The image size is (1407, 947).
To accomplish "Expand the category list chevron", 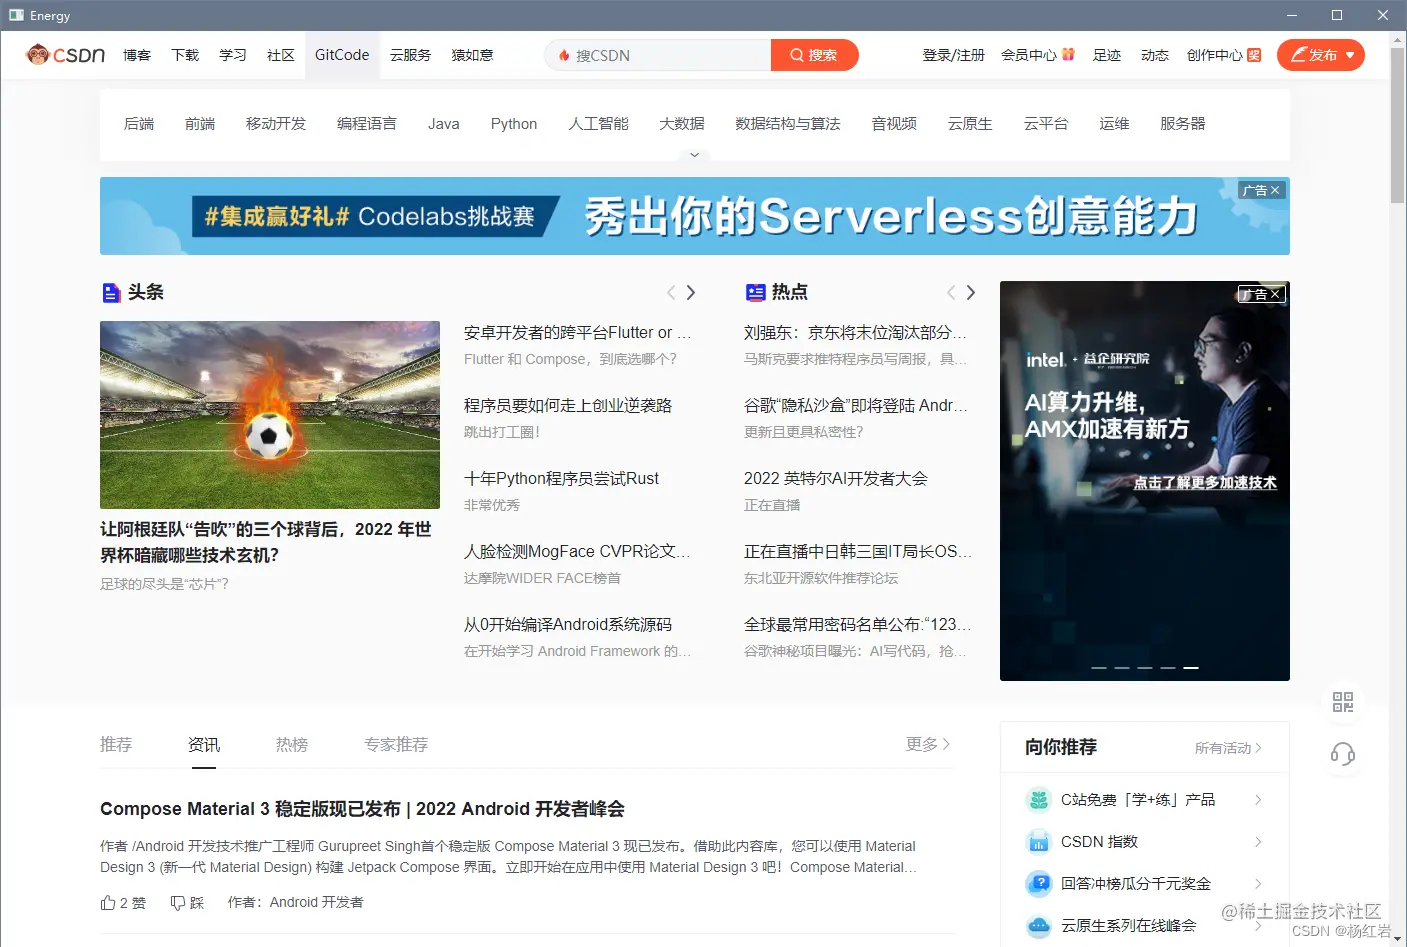I will [694, 155].
